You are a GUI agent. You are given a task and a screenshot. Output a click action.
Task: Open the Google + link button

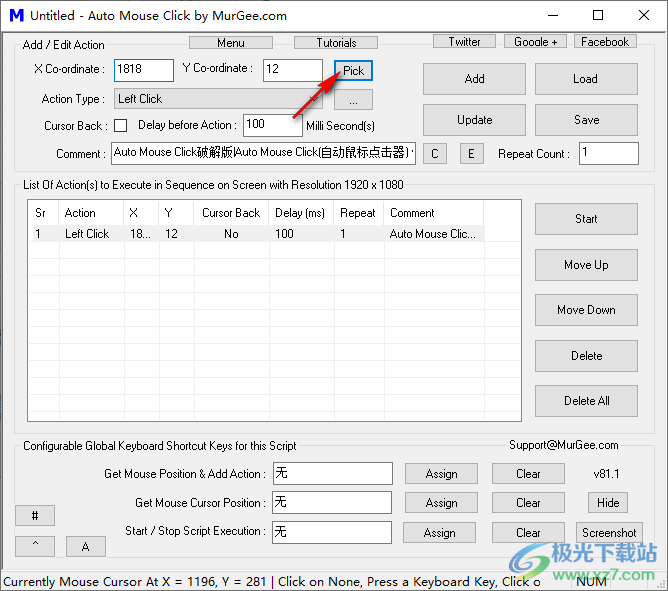point(536,42)
